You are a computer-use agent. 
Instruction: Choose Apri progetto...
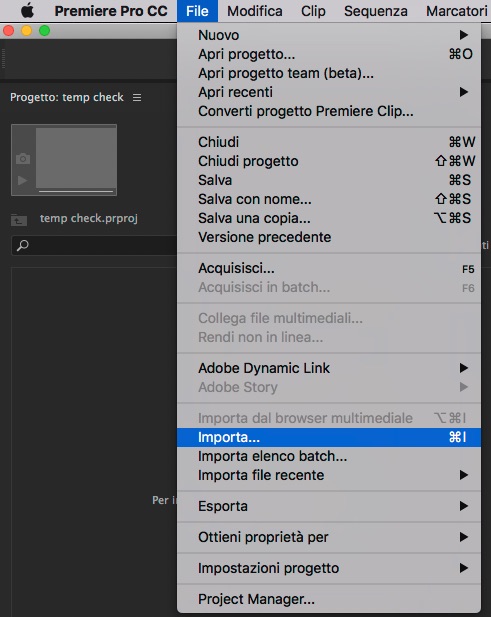tap(329, 54)
